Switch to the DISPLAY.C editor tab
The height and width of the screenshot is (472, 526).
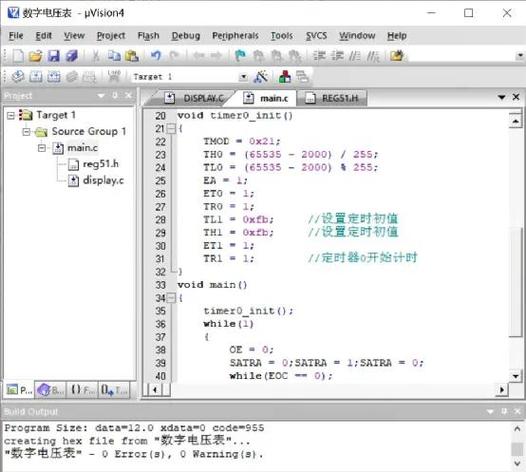(x=194, y=98)
